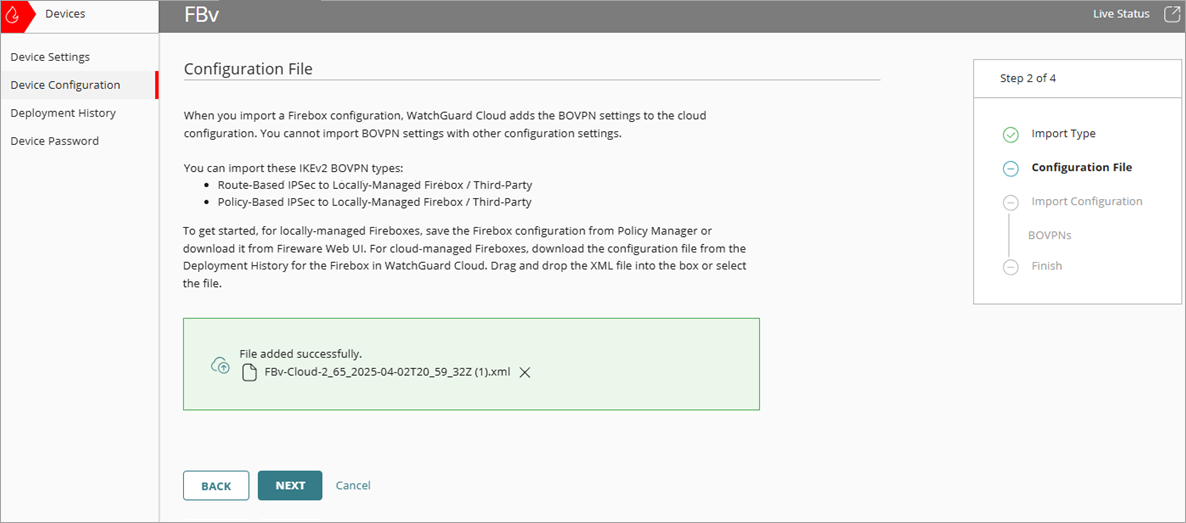This screenshot has height=523, width=1186.
Task: Click the WatchGuard flame logo icon
Action: (12, 15)
